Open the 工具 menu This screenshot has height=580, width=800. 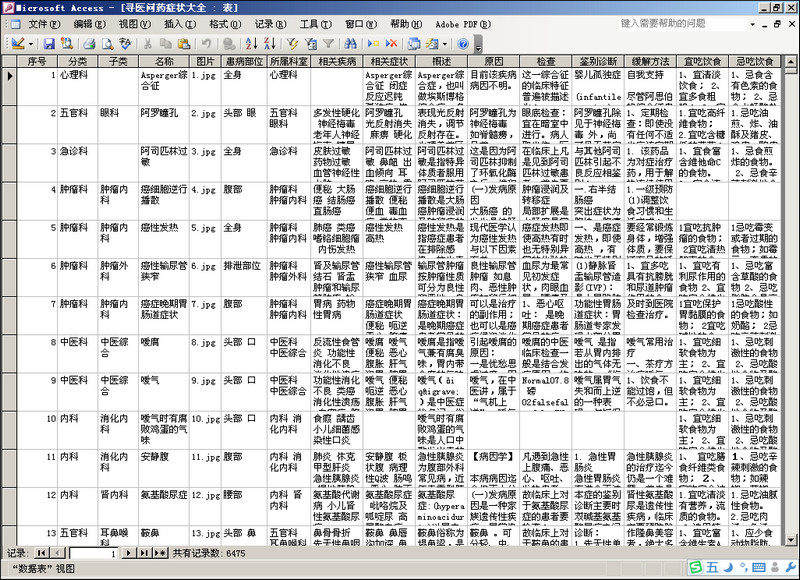[x=316, y=24]
